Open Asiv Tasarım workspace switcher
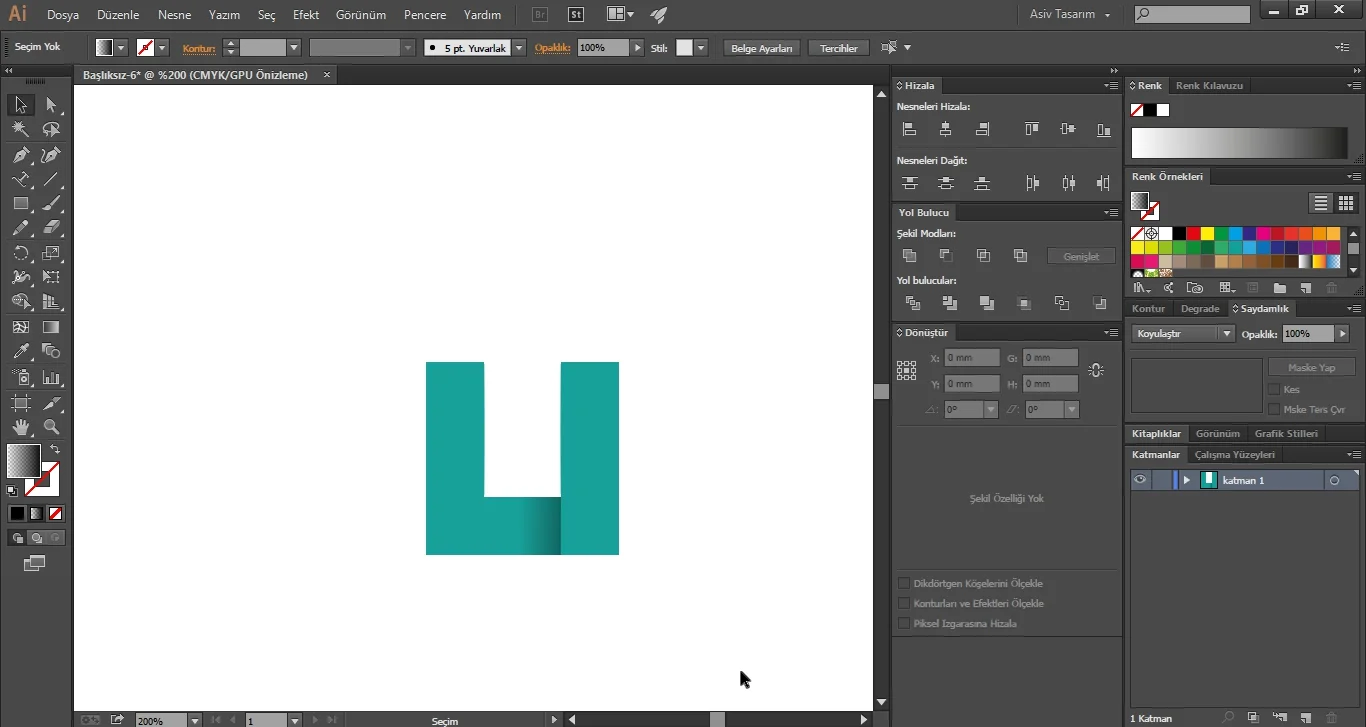The width and height of the screenshot is (1366, 727). click(x=1069, y=15)
